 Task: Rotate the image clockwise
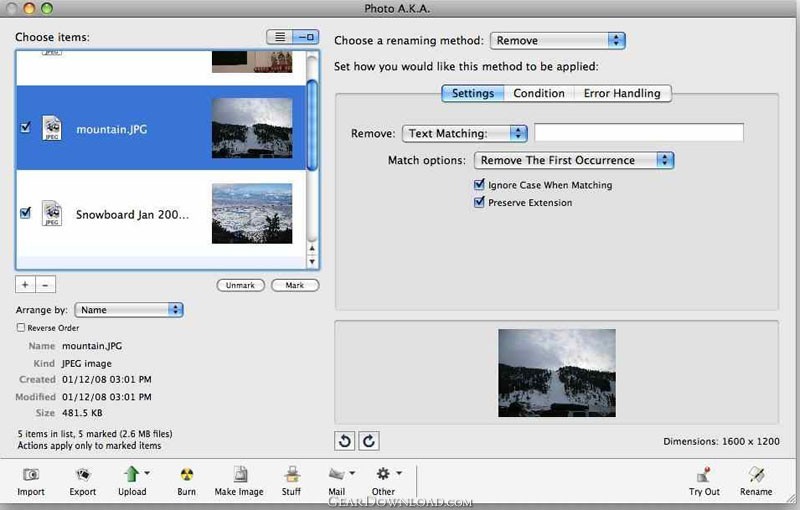369,441
